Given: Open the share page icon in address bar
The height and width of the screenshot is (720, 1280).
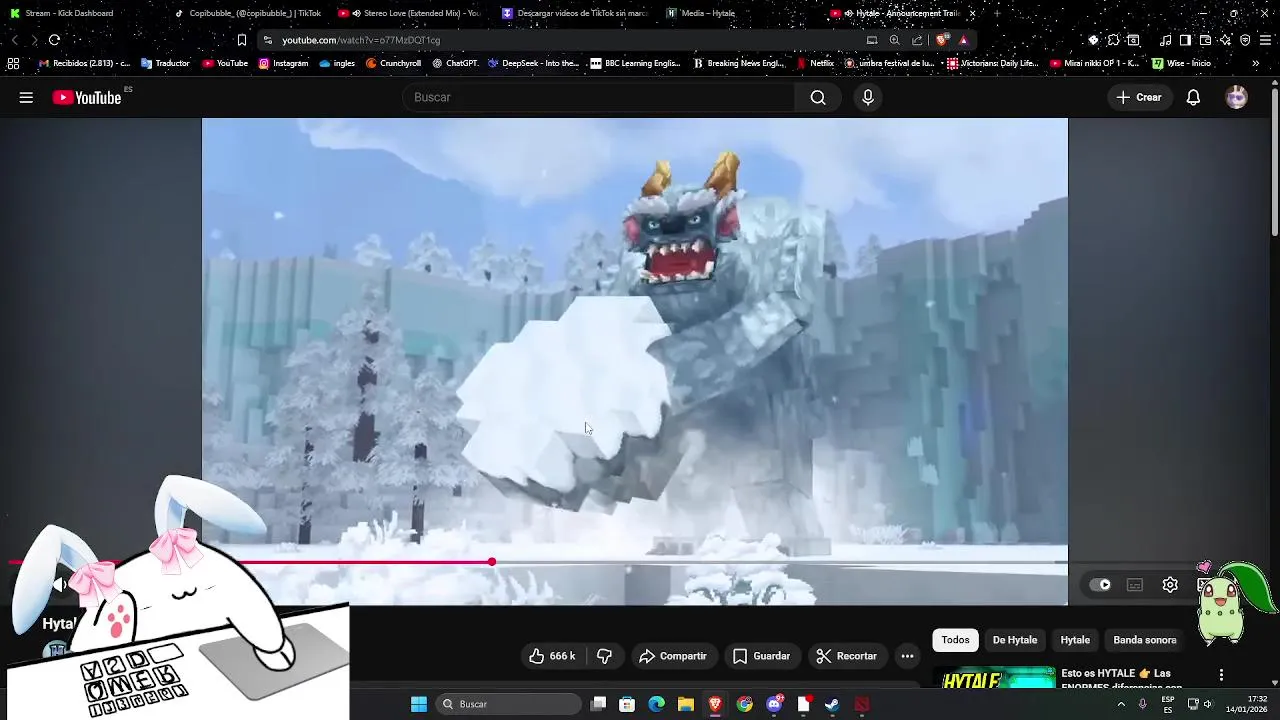Looking at the screenshot, I should [x=917, y=40].
